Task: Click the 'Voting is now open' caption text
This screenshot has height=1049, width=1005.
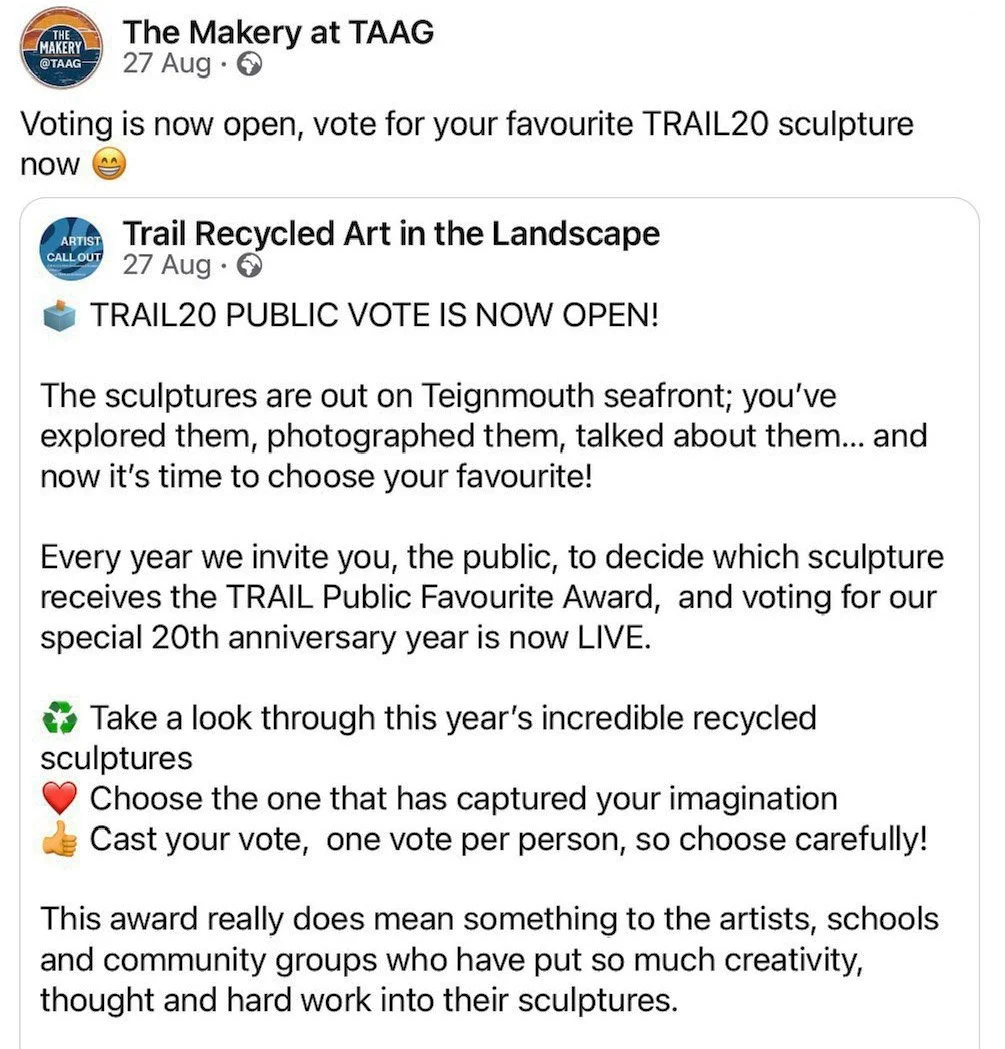Action: [467, 144]
